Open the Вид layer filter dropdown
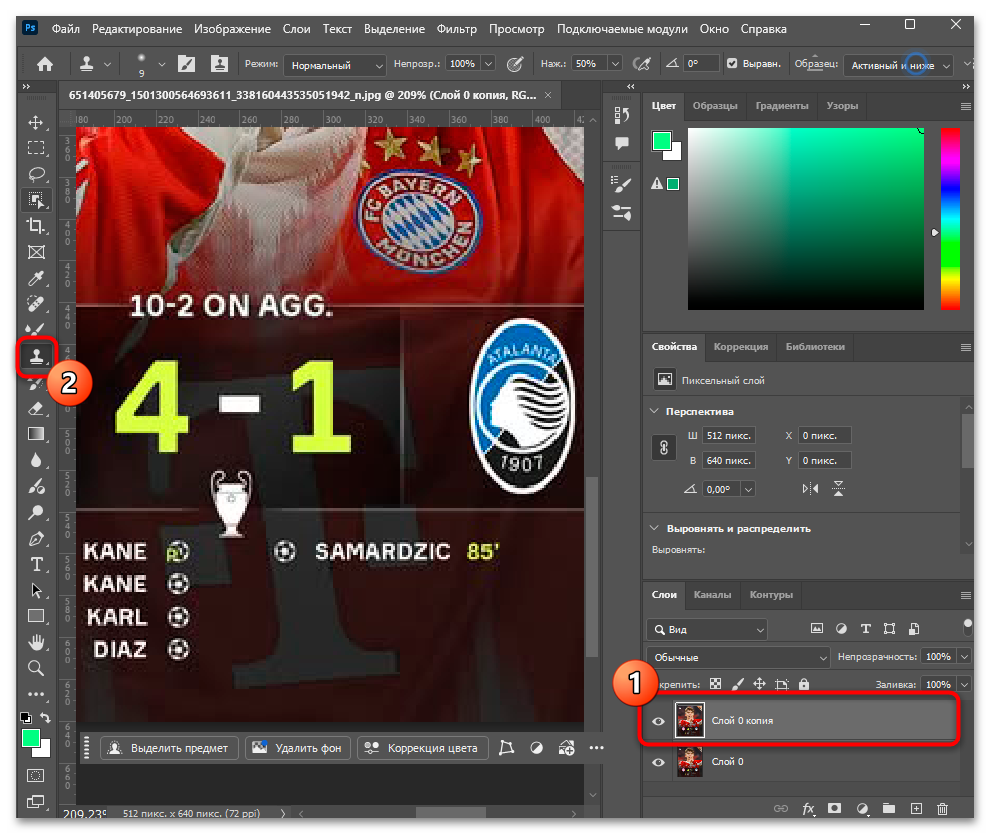This screenshot has width=990, height=834. tap(707, 629)
